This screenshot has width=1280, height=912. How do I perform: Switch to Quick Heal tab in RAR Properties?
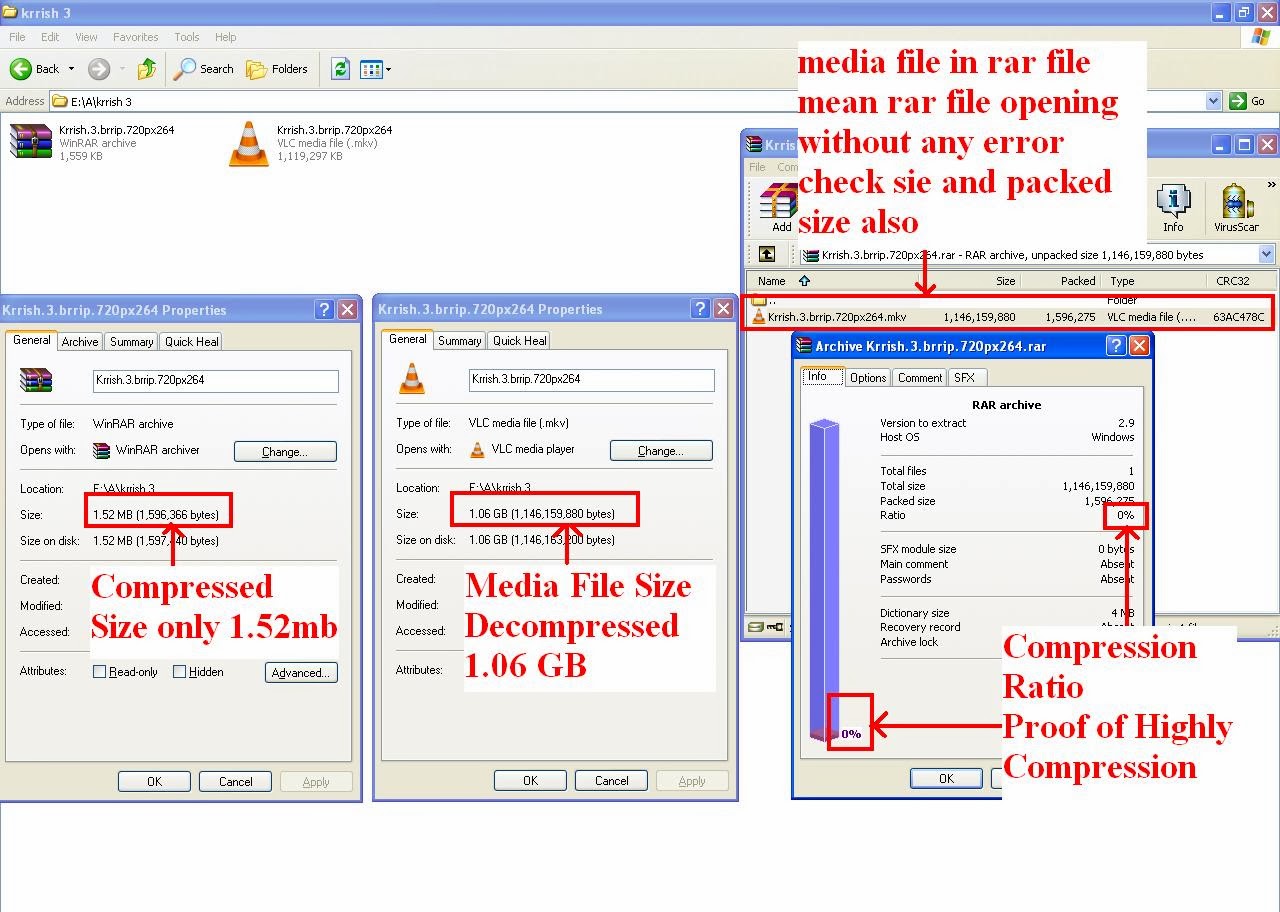tap(192, 342)
